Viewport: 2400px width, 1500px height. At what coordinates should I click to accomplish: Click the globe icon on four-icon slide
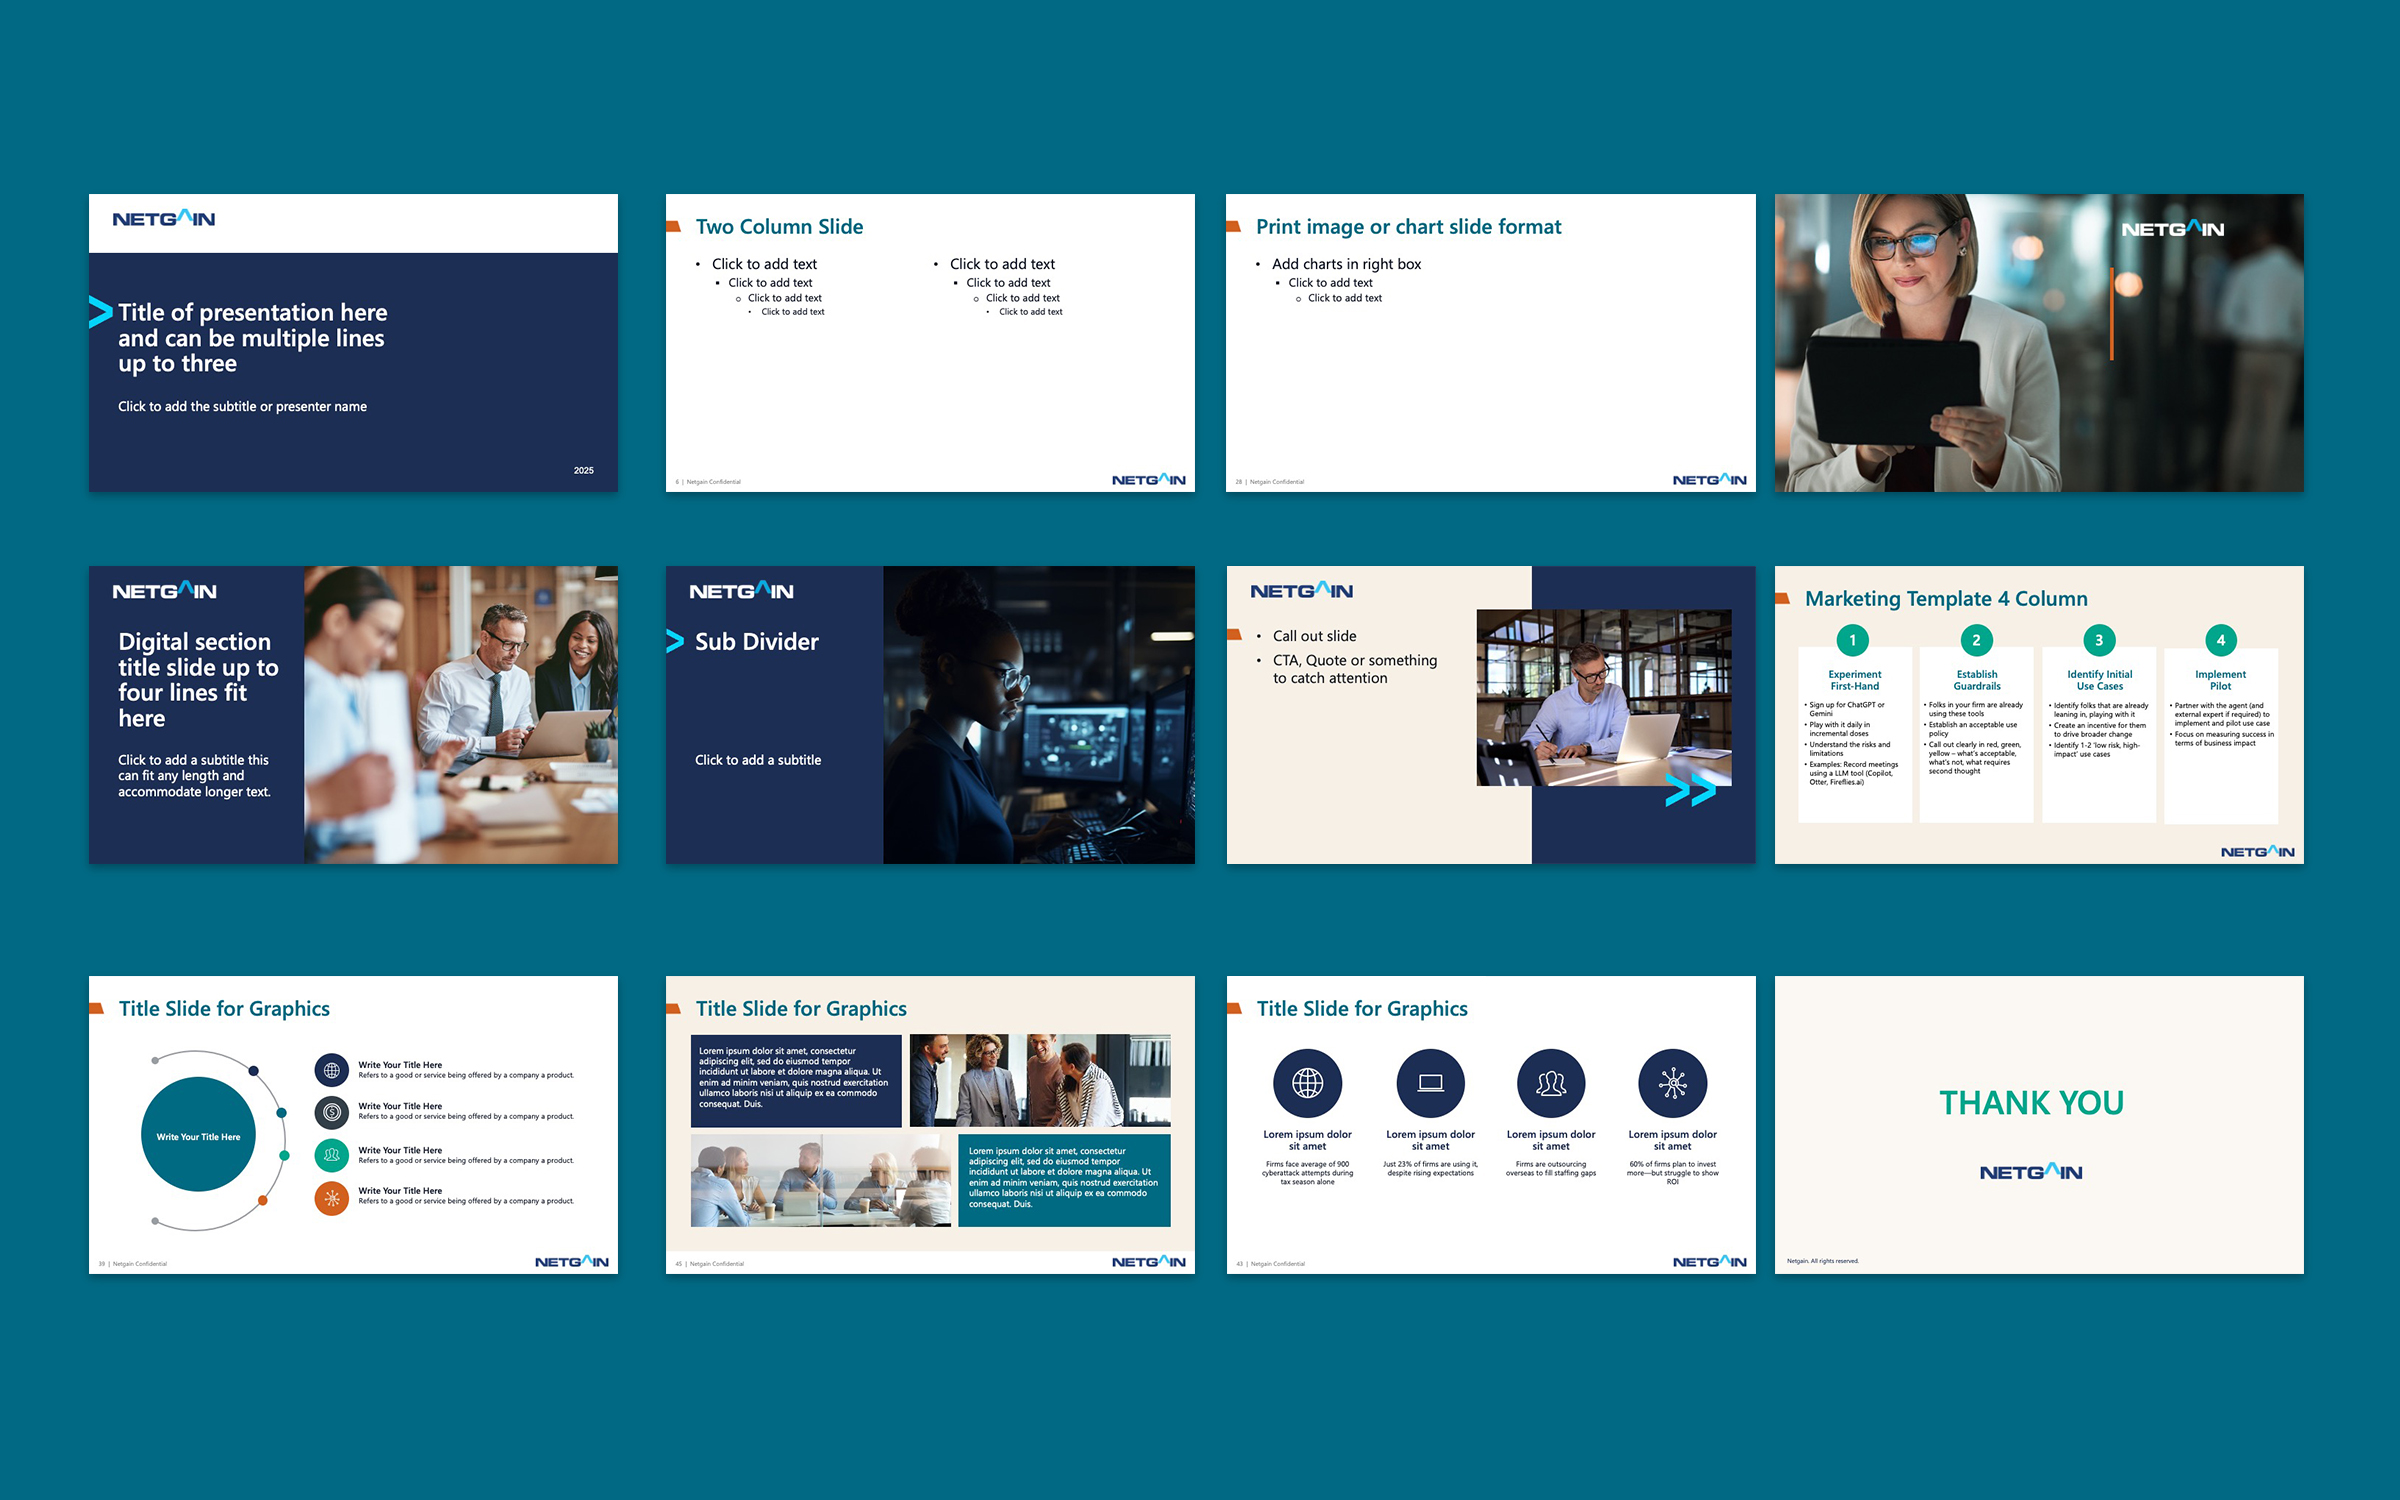click(1307, 1083)
